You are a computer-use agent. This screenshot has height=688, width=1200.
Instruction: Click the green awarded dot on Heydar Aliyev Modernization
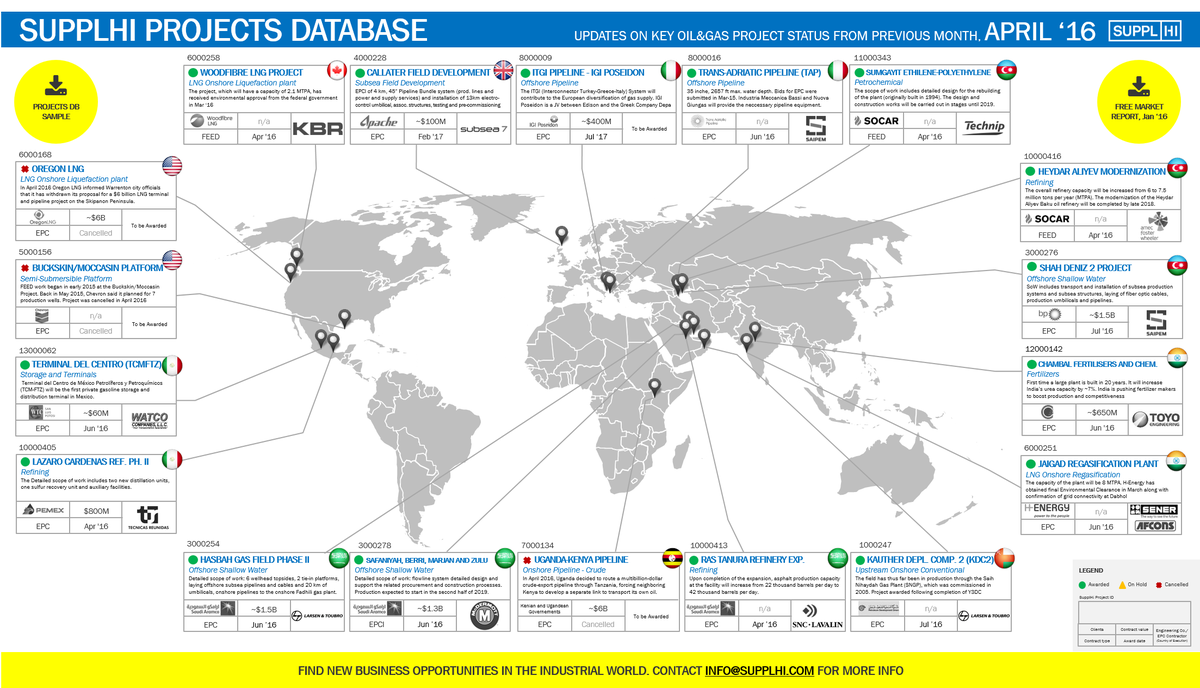1030,171
